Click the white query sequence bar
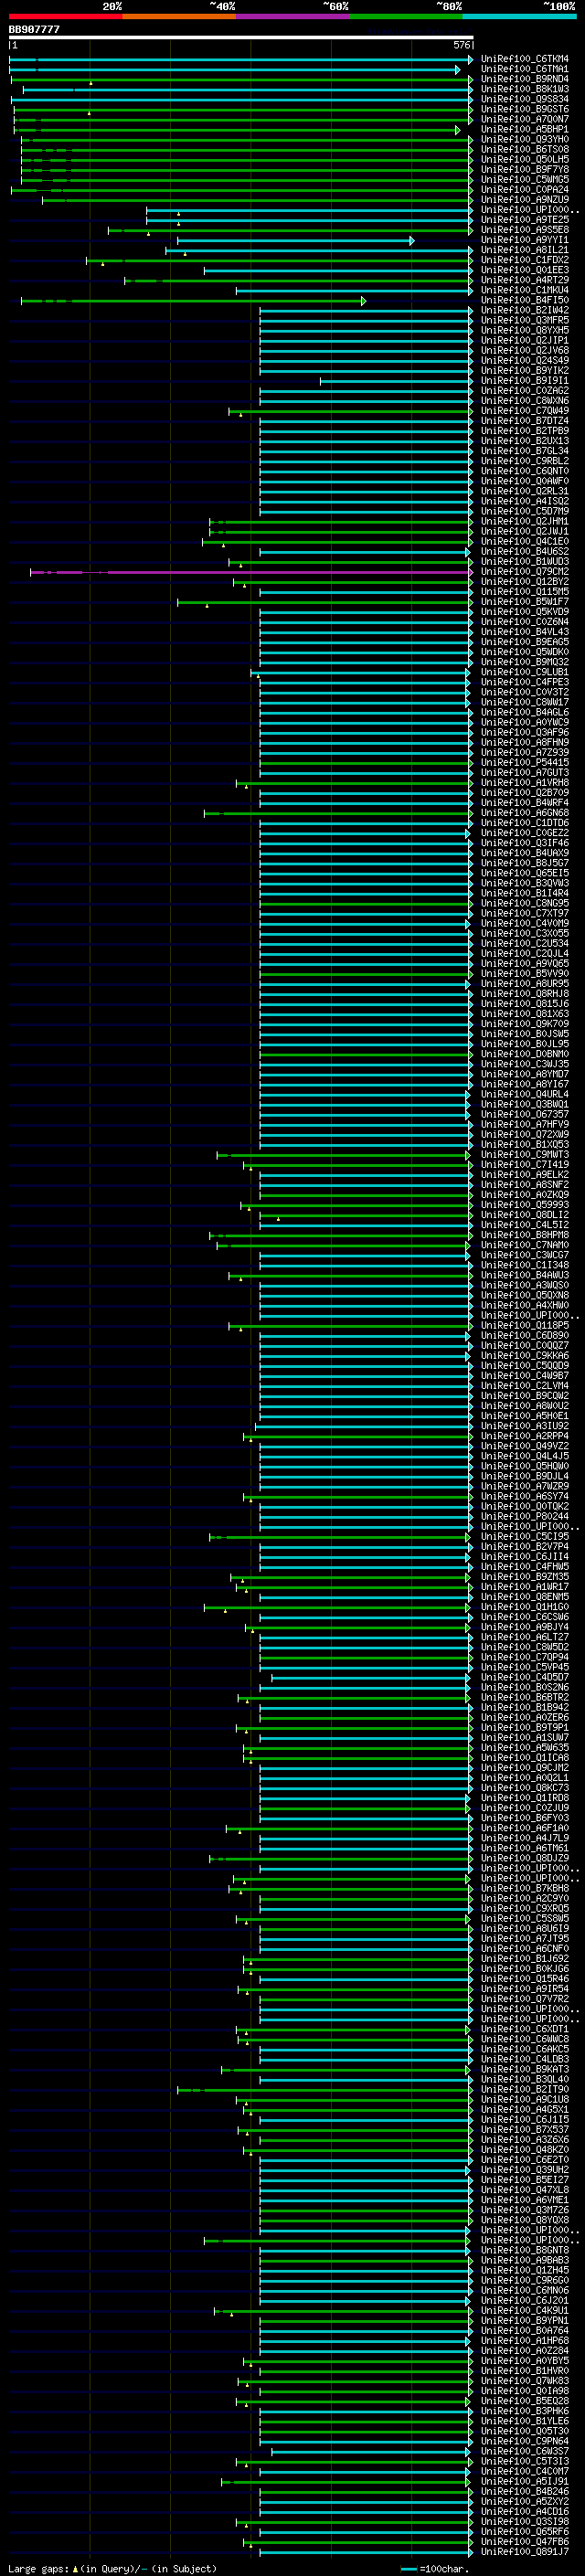 point(241,37)
